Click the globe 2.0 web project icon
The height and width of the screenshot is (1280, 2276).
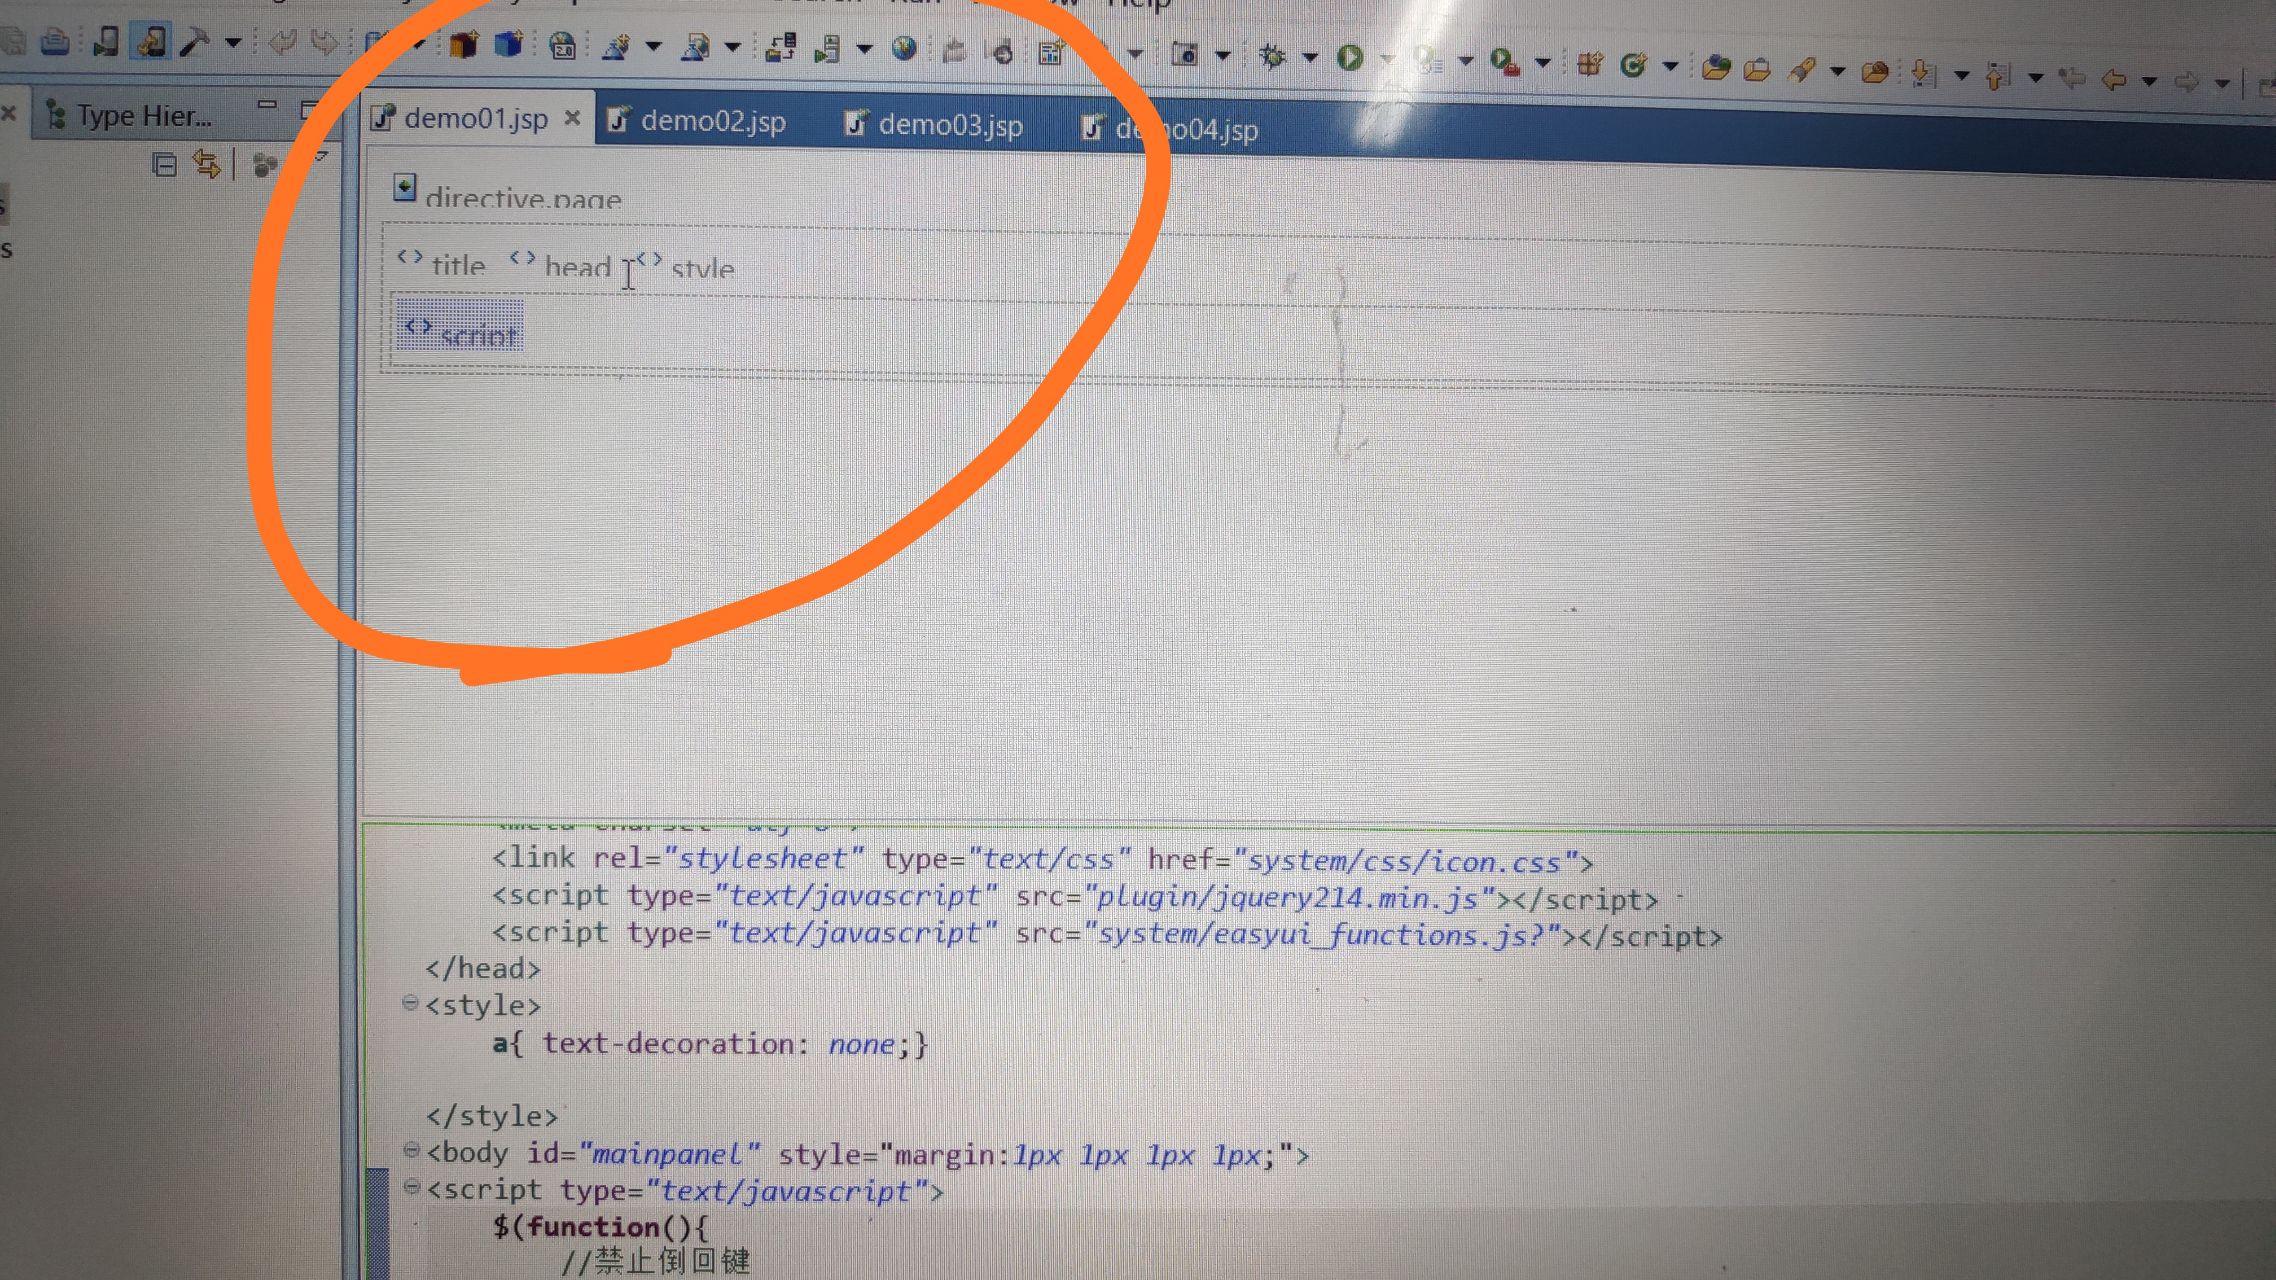[563, 46]
